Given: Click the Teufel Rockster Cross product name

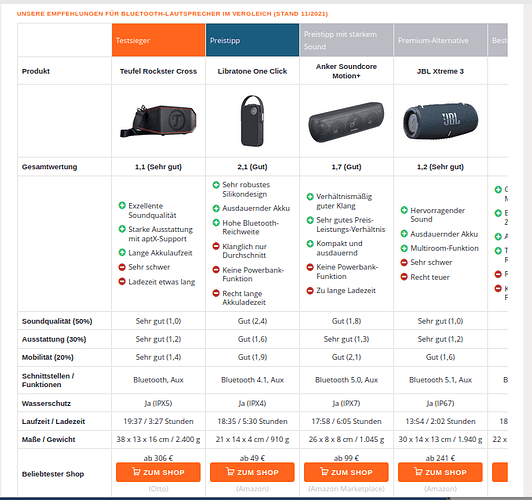Looking at the screenshot, I should [x=158, y=71].
